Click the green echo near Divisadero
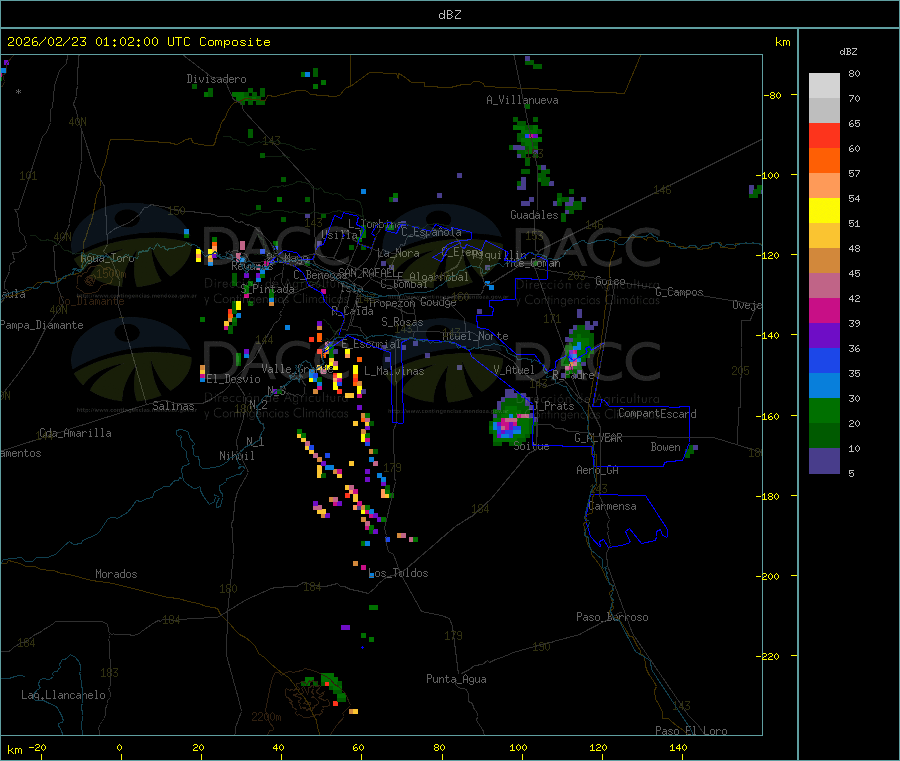The height and width of the screenshot is (761, 900). point(250,96)
